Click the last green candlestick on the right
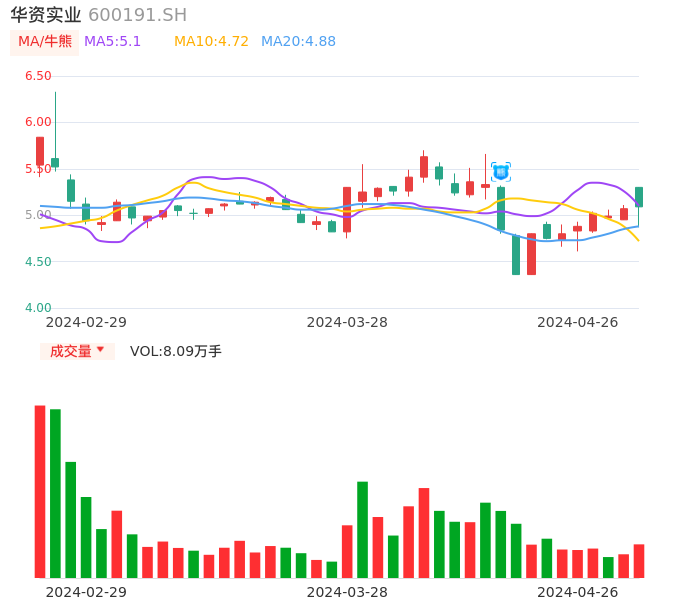This screenshot has width=686, height=606. point(639,197)
